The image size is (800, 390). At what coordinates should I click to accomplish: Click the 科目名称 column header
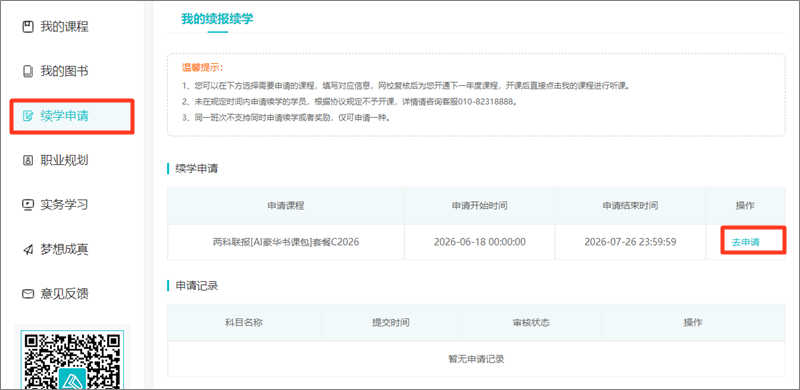244,323
